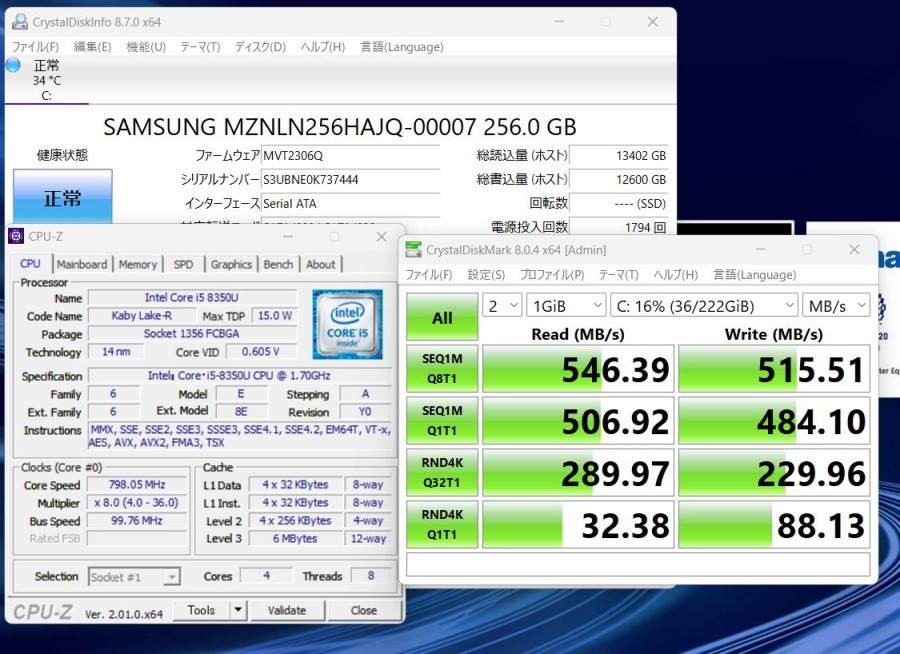Click the CPU-Z title bar icon
Screen dimensions: 900x654
[16, 237]
